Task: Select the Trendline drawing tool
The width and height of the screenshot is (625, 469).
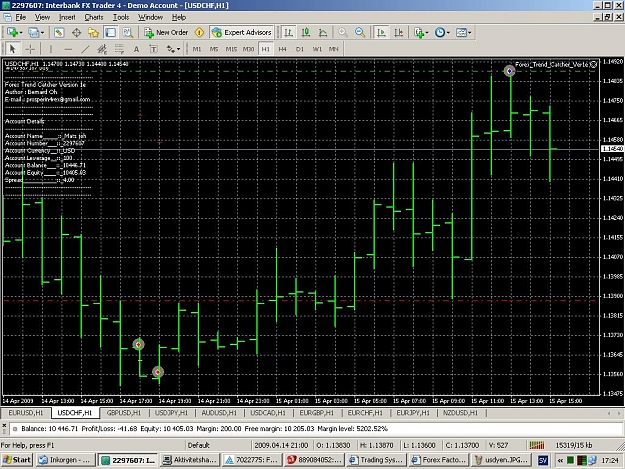Action: point(85,49)
